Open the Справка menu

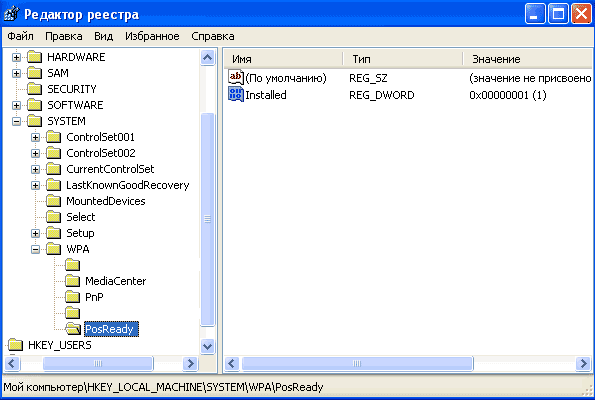point(212,36)
